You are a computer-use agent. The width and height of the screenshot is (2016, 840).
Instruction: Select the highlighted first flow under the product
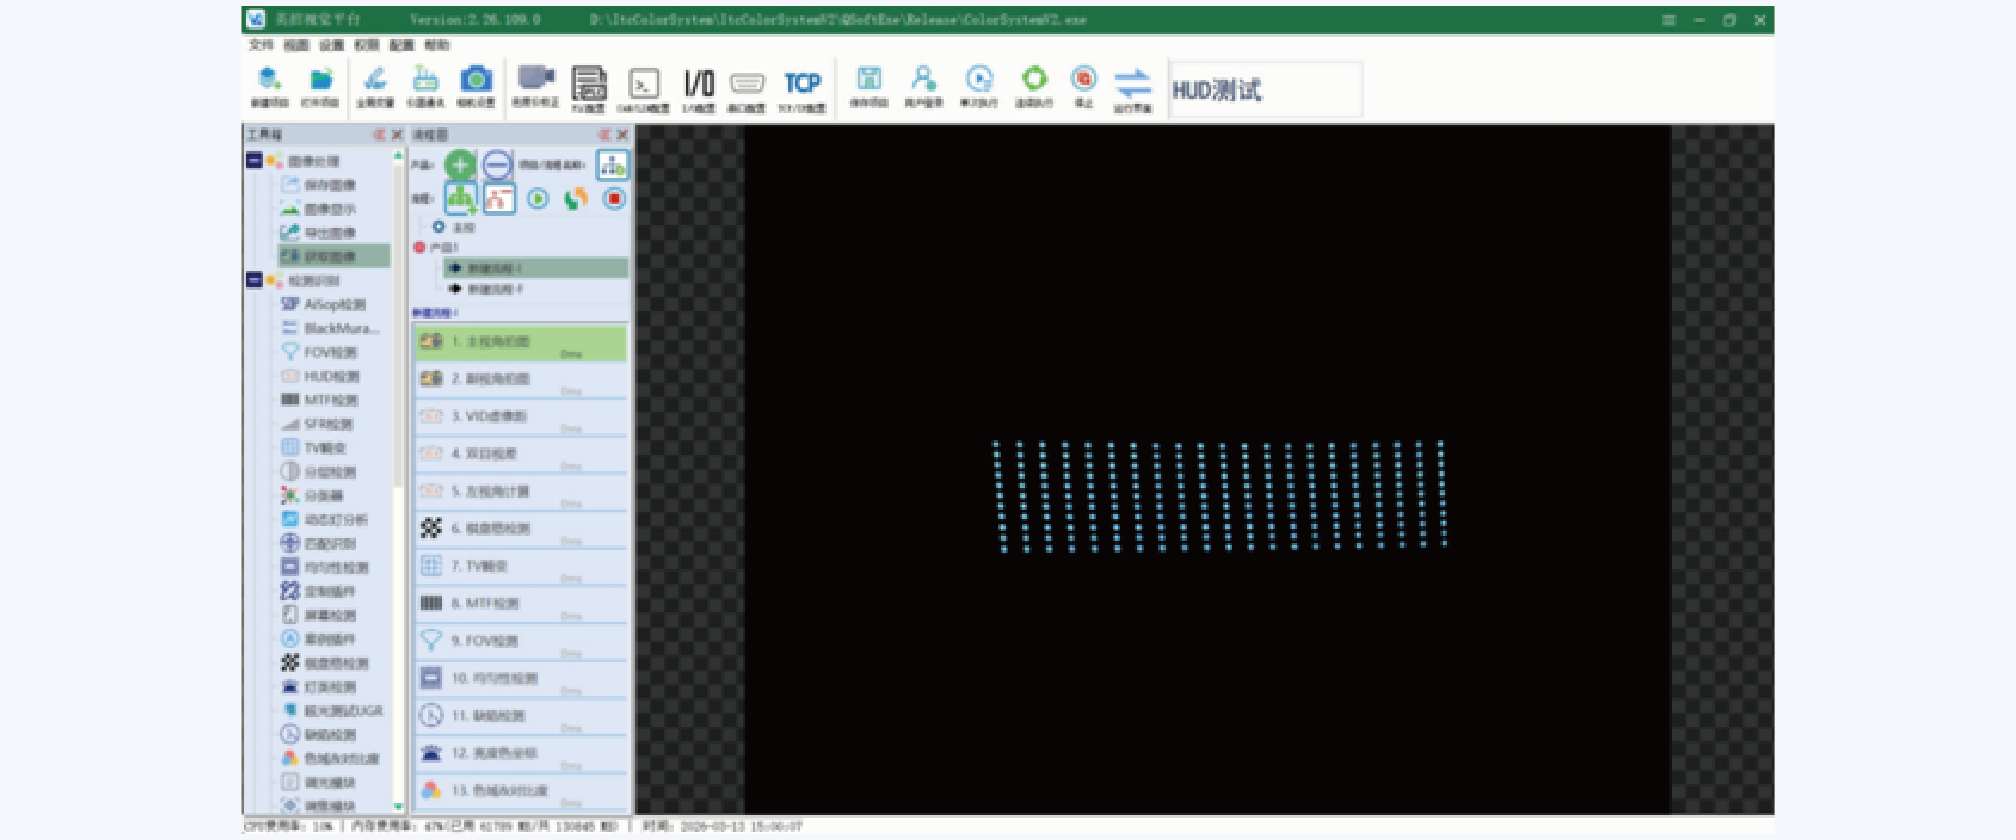point(536,268)
